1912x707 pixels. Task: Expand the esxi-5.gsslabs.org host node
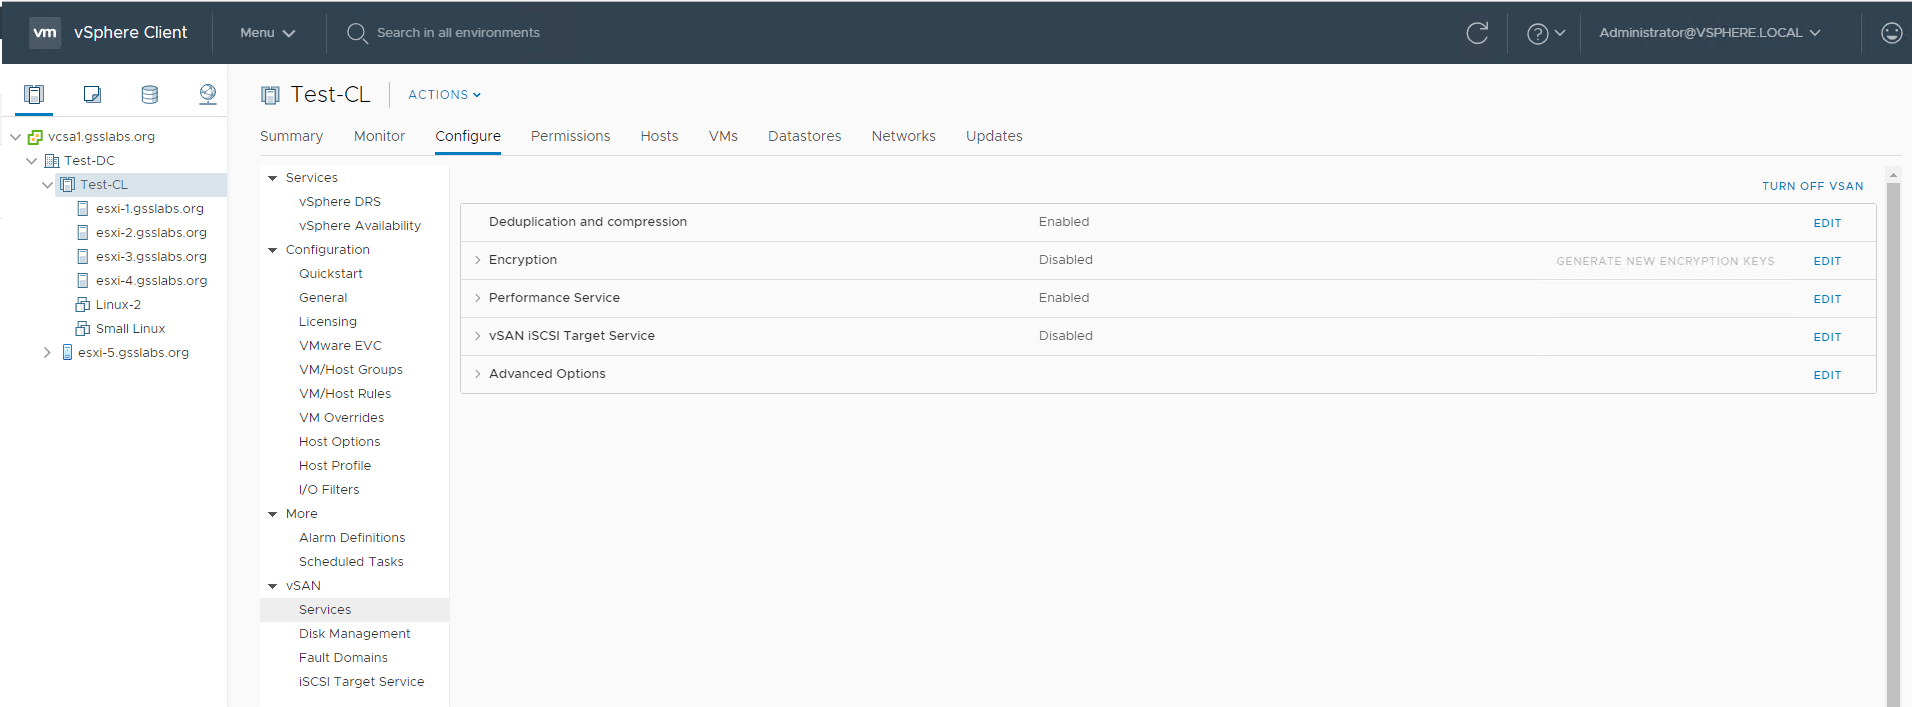(x=47, y=353)
